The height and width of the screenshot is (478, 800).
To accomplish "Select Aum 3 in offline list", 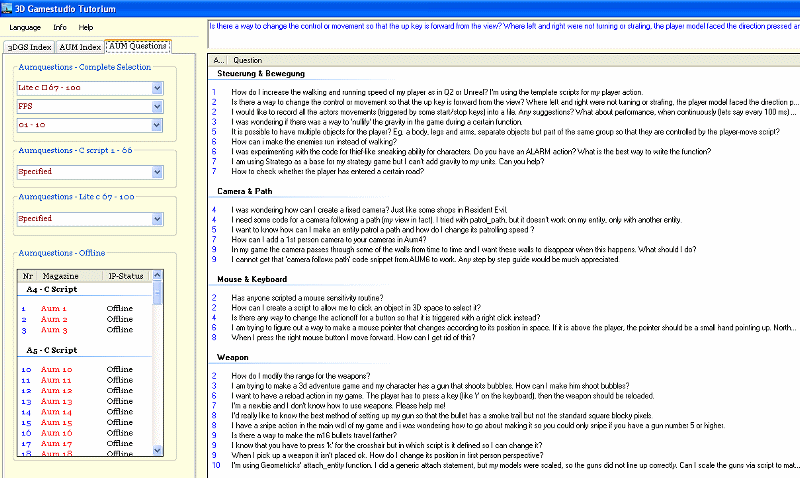I will click(x=54, y=330).
